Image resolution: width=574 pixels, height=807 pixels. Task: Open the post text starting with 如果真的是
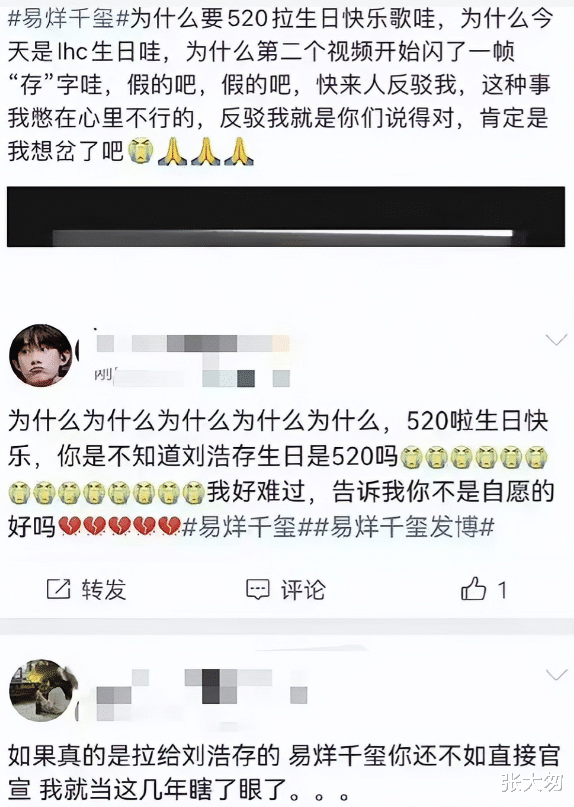pyautogui.click(x=284, y=771)
